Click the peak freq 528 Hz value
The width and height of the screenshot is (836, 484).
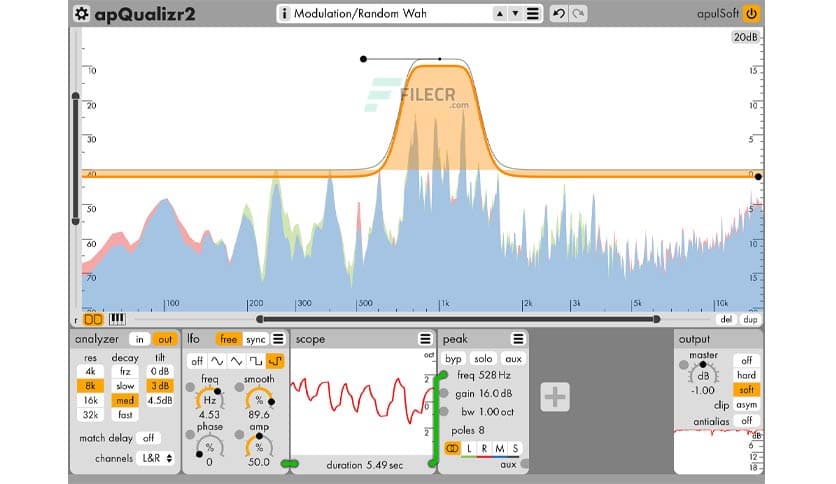tap(494, 375)
